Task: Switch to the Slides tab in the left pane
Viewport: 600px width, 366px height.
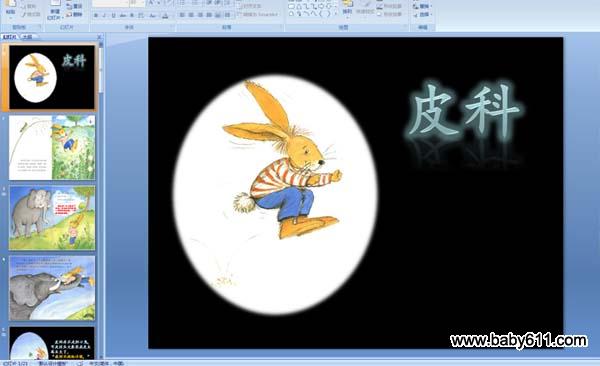Action: point(10,37)
